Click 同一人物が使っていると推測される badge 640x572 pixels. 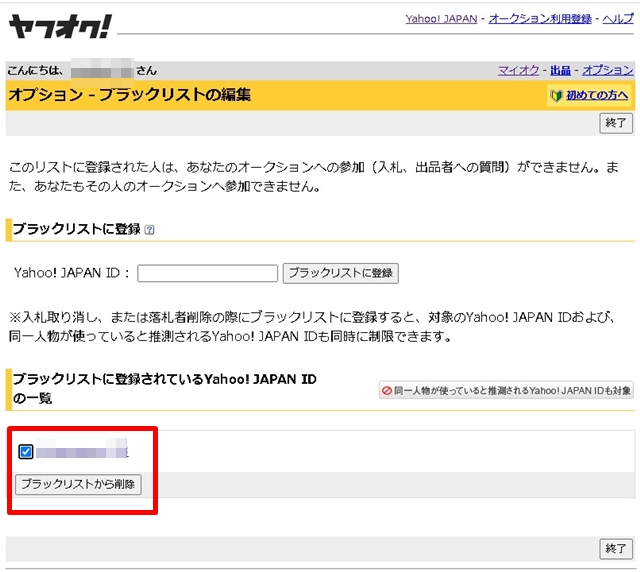click(x=506, y=390)
